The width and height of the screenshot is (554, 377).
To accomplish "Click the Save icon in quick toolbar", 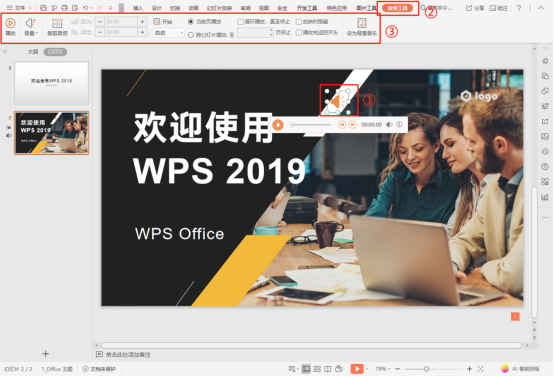I will (x=43, y=8).
